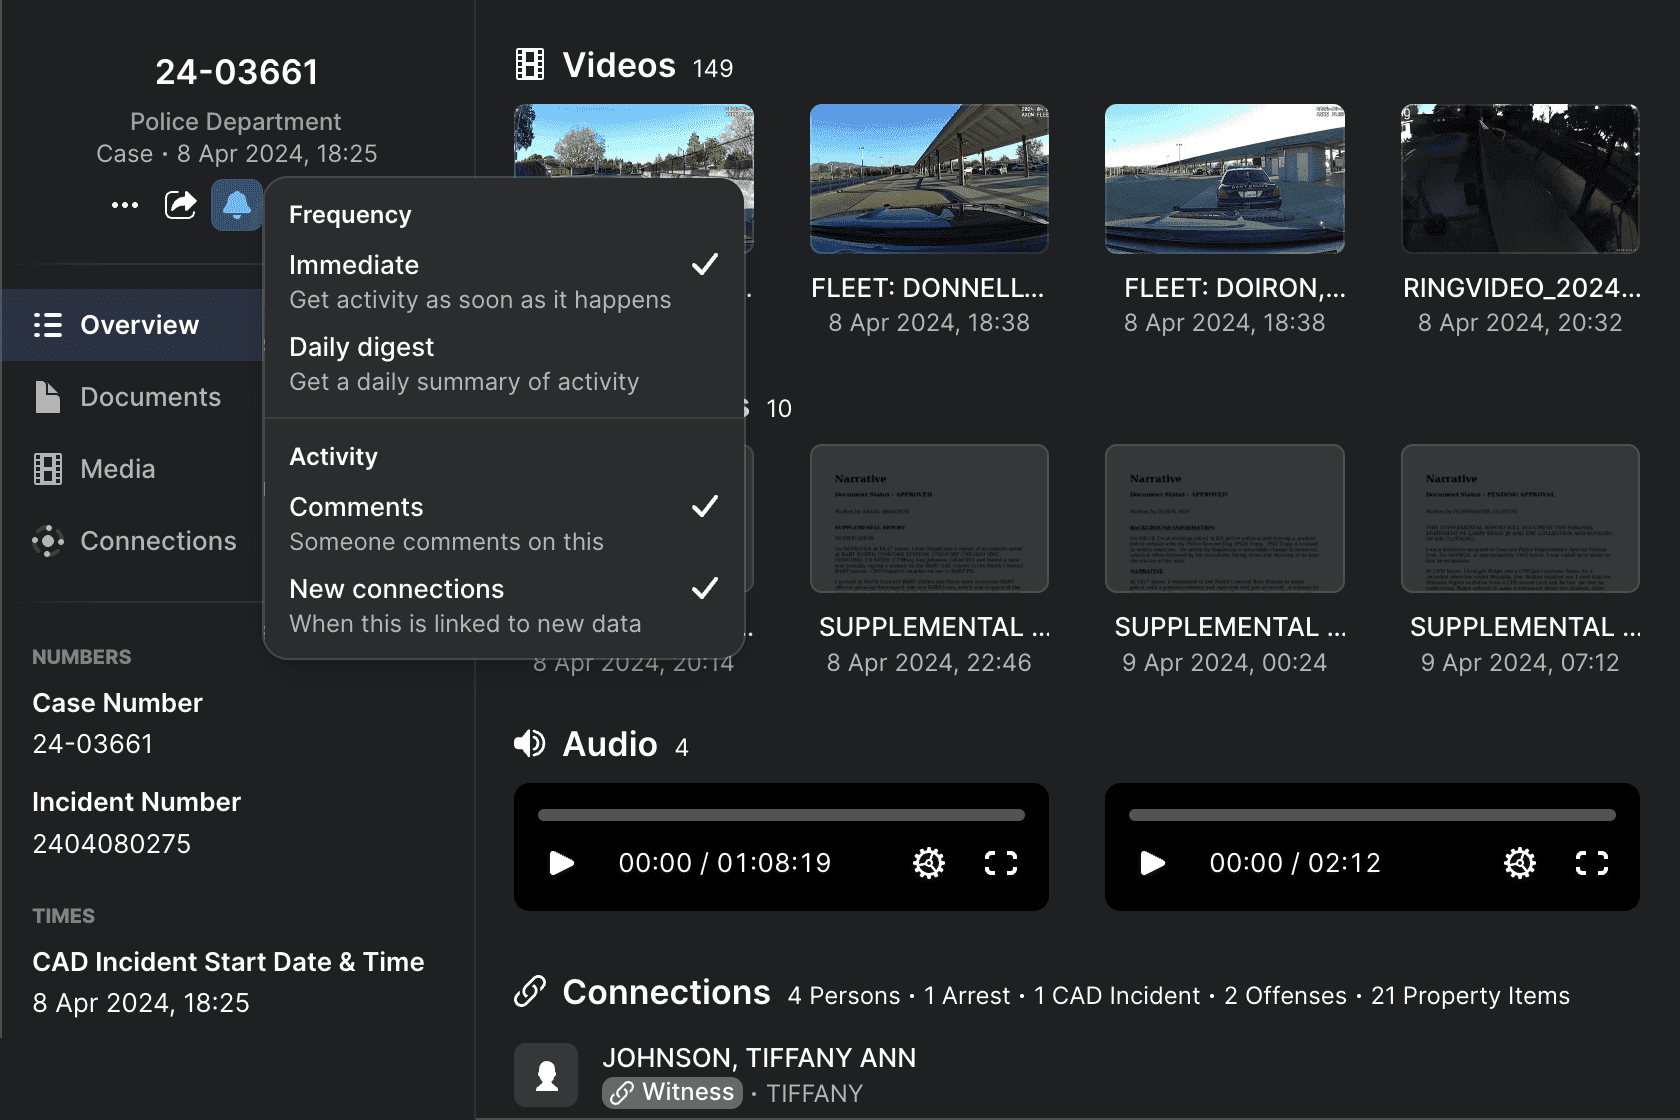Viewport: 1680px width, 1120px height.
Task: Play the 01:08:19 audio recording
Action: [x=562, y=863]
